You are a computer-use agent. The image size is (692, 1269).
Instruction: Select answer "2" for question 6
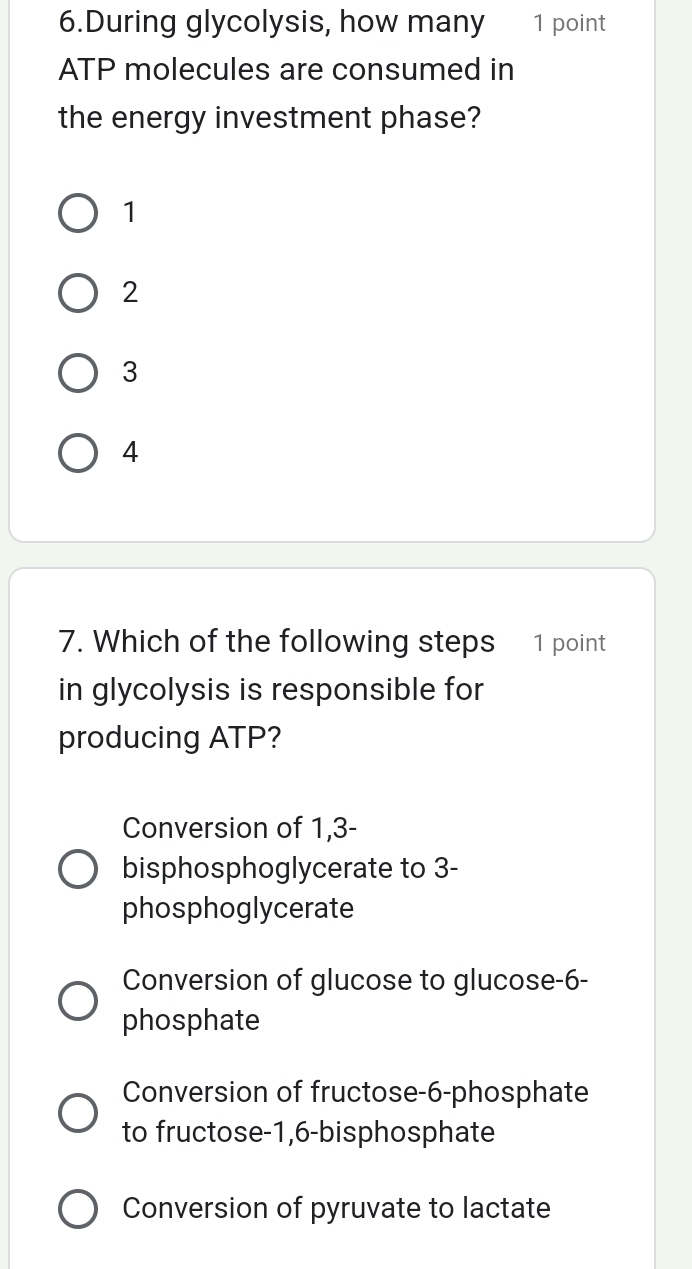[x=78, y=292]
